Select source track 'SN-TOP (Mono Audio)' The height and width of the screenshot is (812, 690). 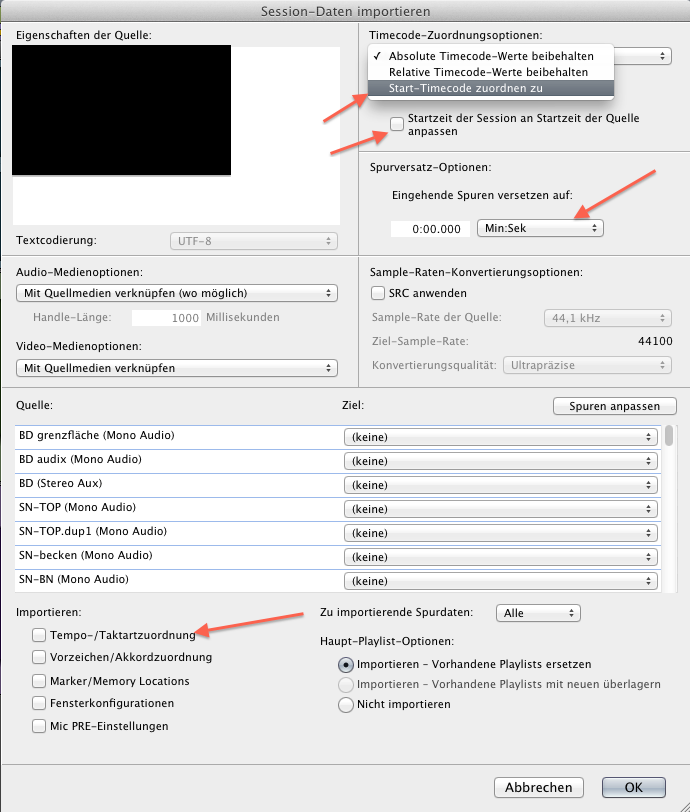coord(77,507)
